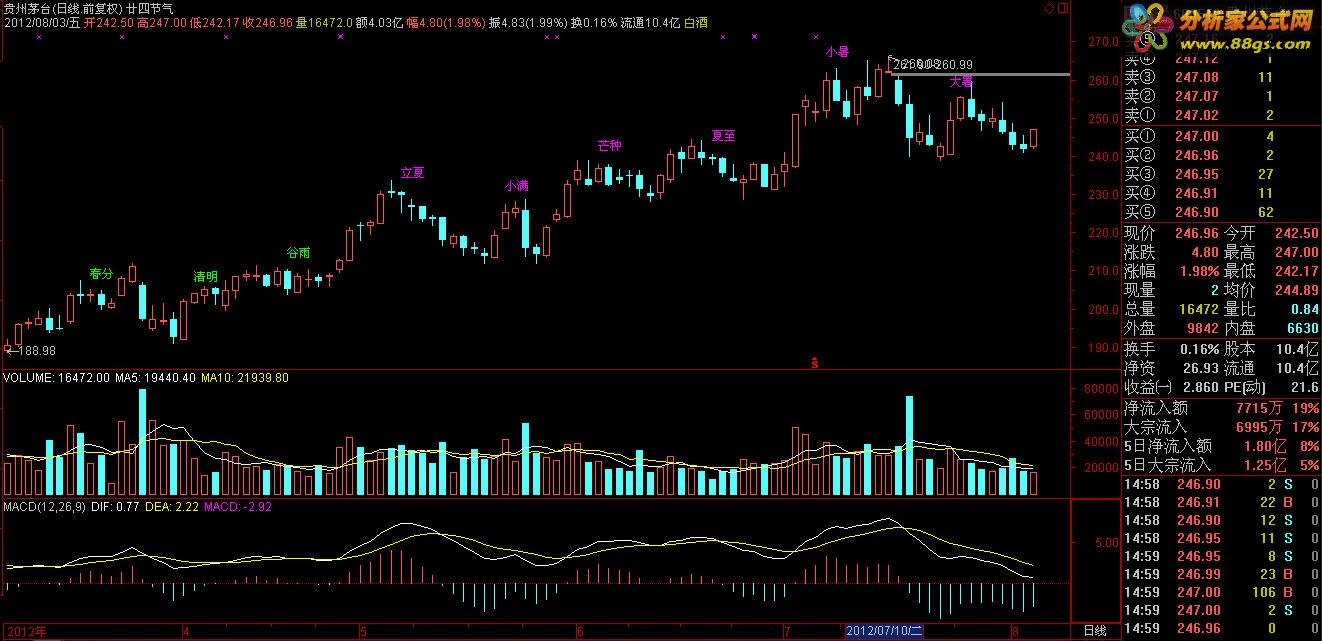Click the 14:59 trade tick at 246.99
This screenshot has height=641, width=1322.
pyautogui.click(x=1222, y=574)
